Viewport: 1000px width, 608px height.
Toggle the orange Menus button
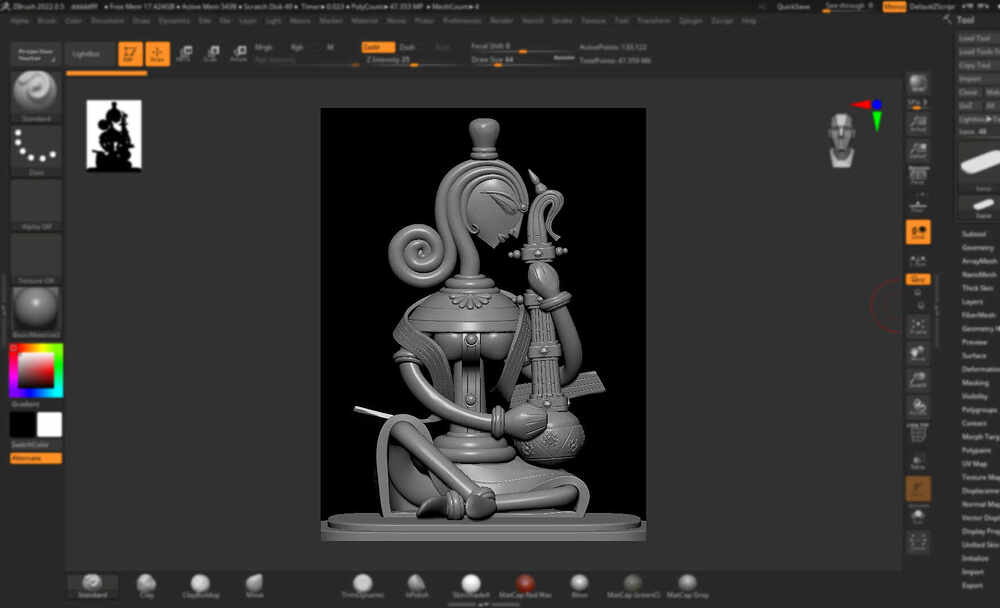(894, 6)
